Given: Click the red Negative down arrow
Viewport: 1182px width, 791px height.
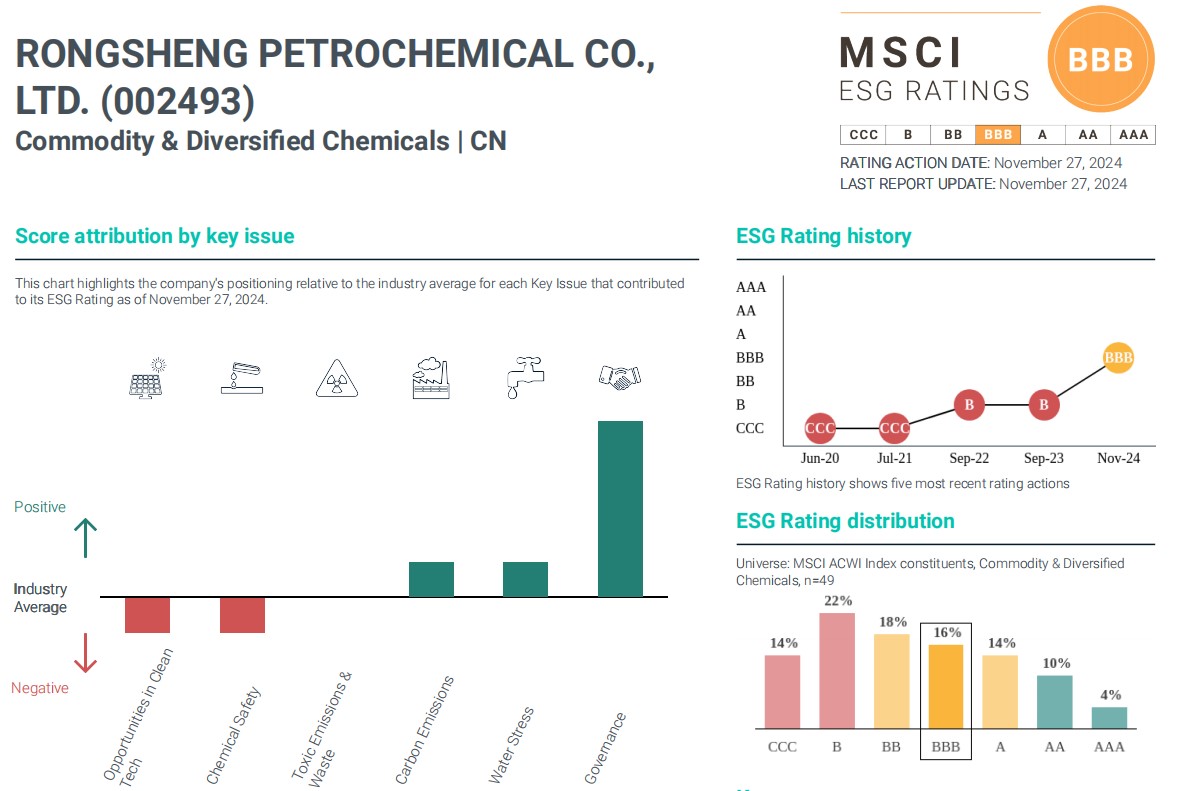Looking at the screenshot, I should [x=86, y=653].
